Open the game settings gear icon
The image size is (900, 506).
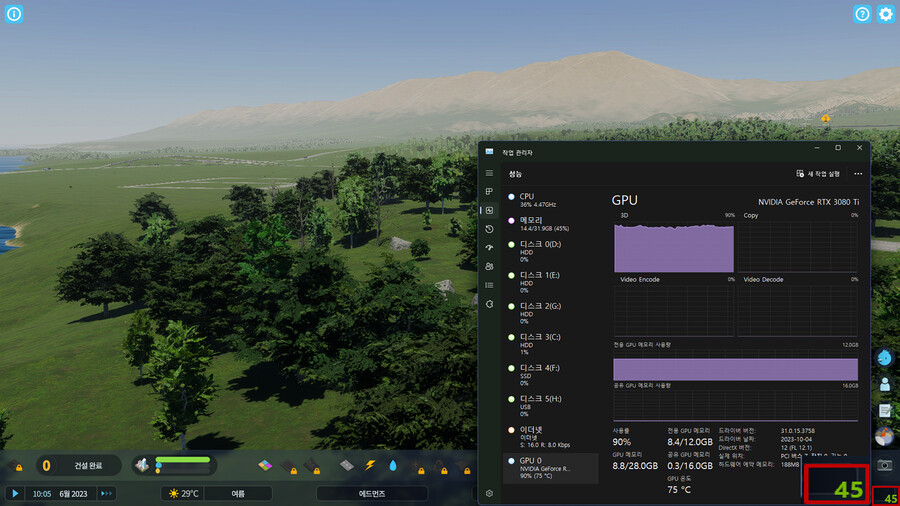point(885,14)
